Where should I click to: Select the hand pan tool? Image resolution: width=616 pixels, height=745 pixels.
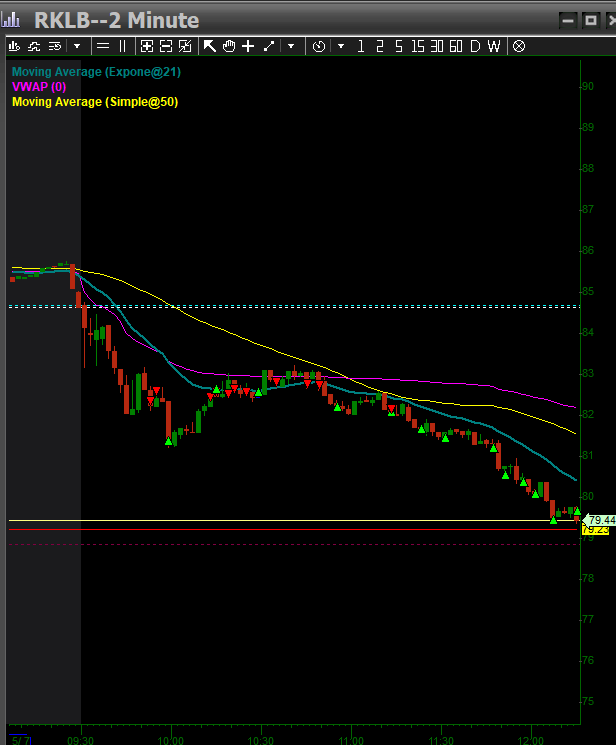point(229,46)
